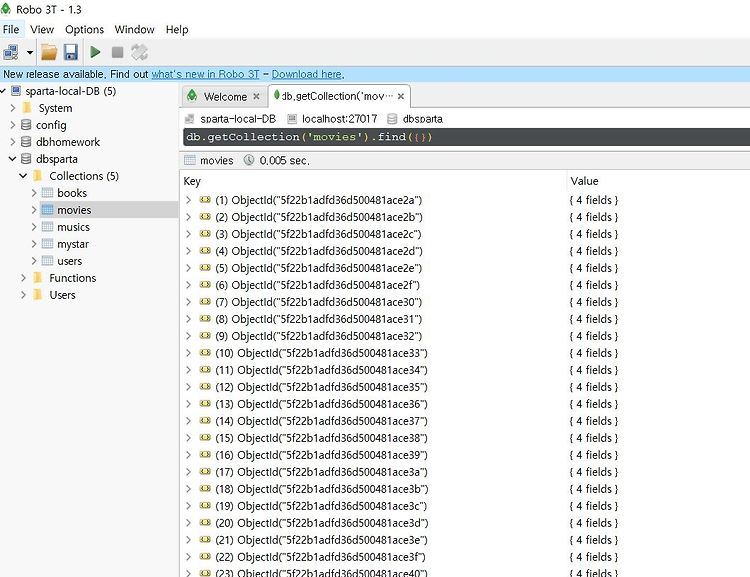This screenshot has height=577, width=750.
Task: Click the { 4 fields } value for row (9)
Action: tap(594, 336)
